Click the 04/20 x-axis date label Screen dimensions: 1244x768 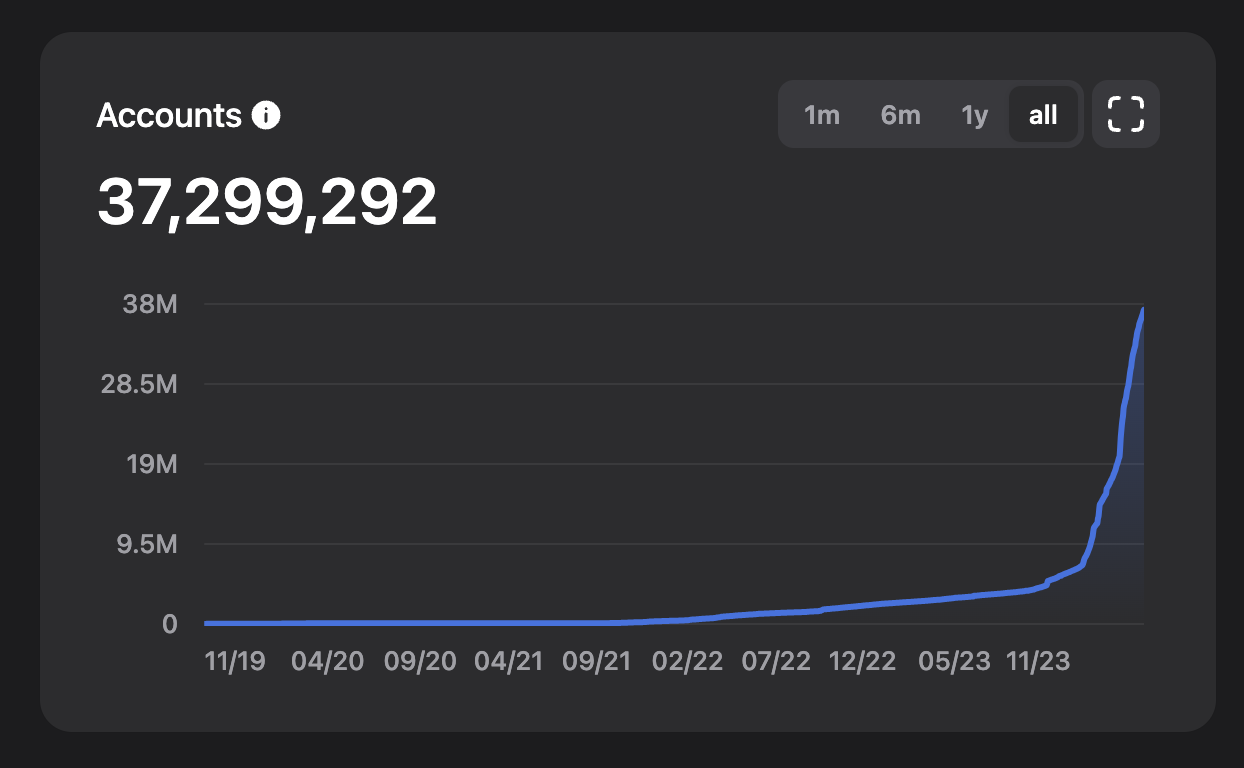(328, 662)
